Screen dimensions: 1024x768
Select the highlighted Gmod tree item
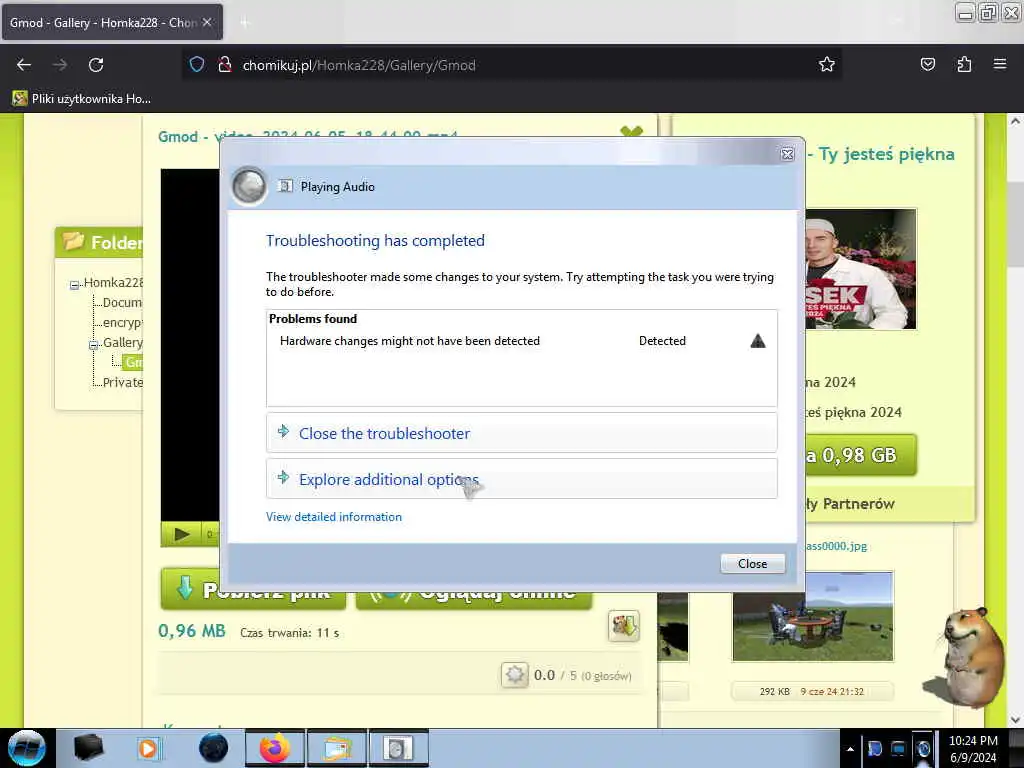pyautogui.click(x=133, y=362)
